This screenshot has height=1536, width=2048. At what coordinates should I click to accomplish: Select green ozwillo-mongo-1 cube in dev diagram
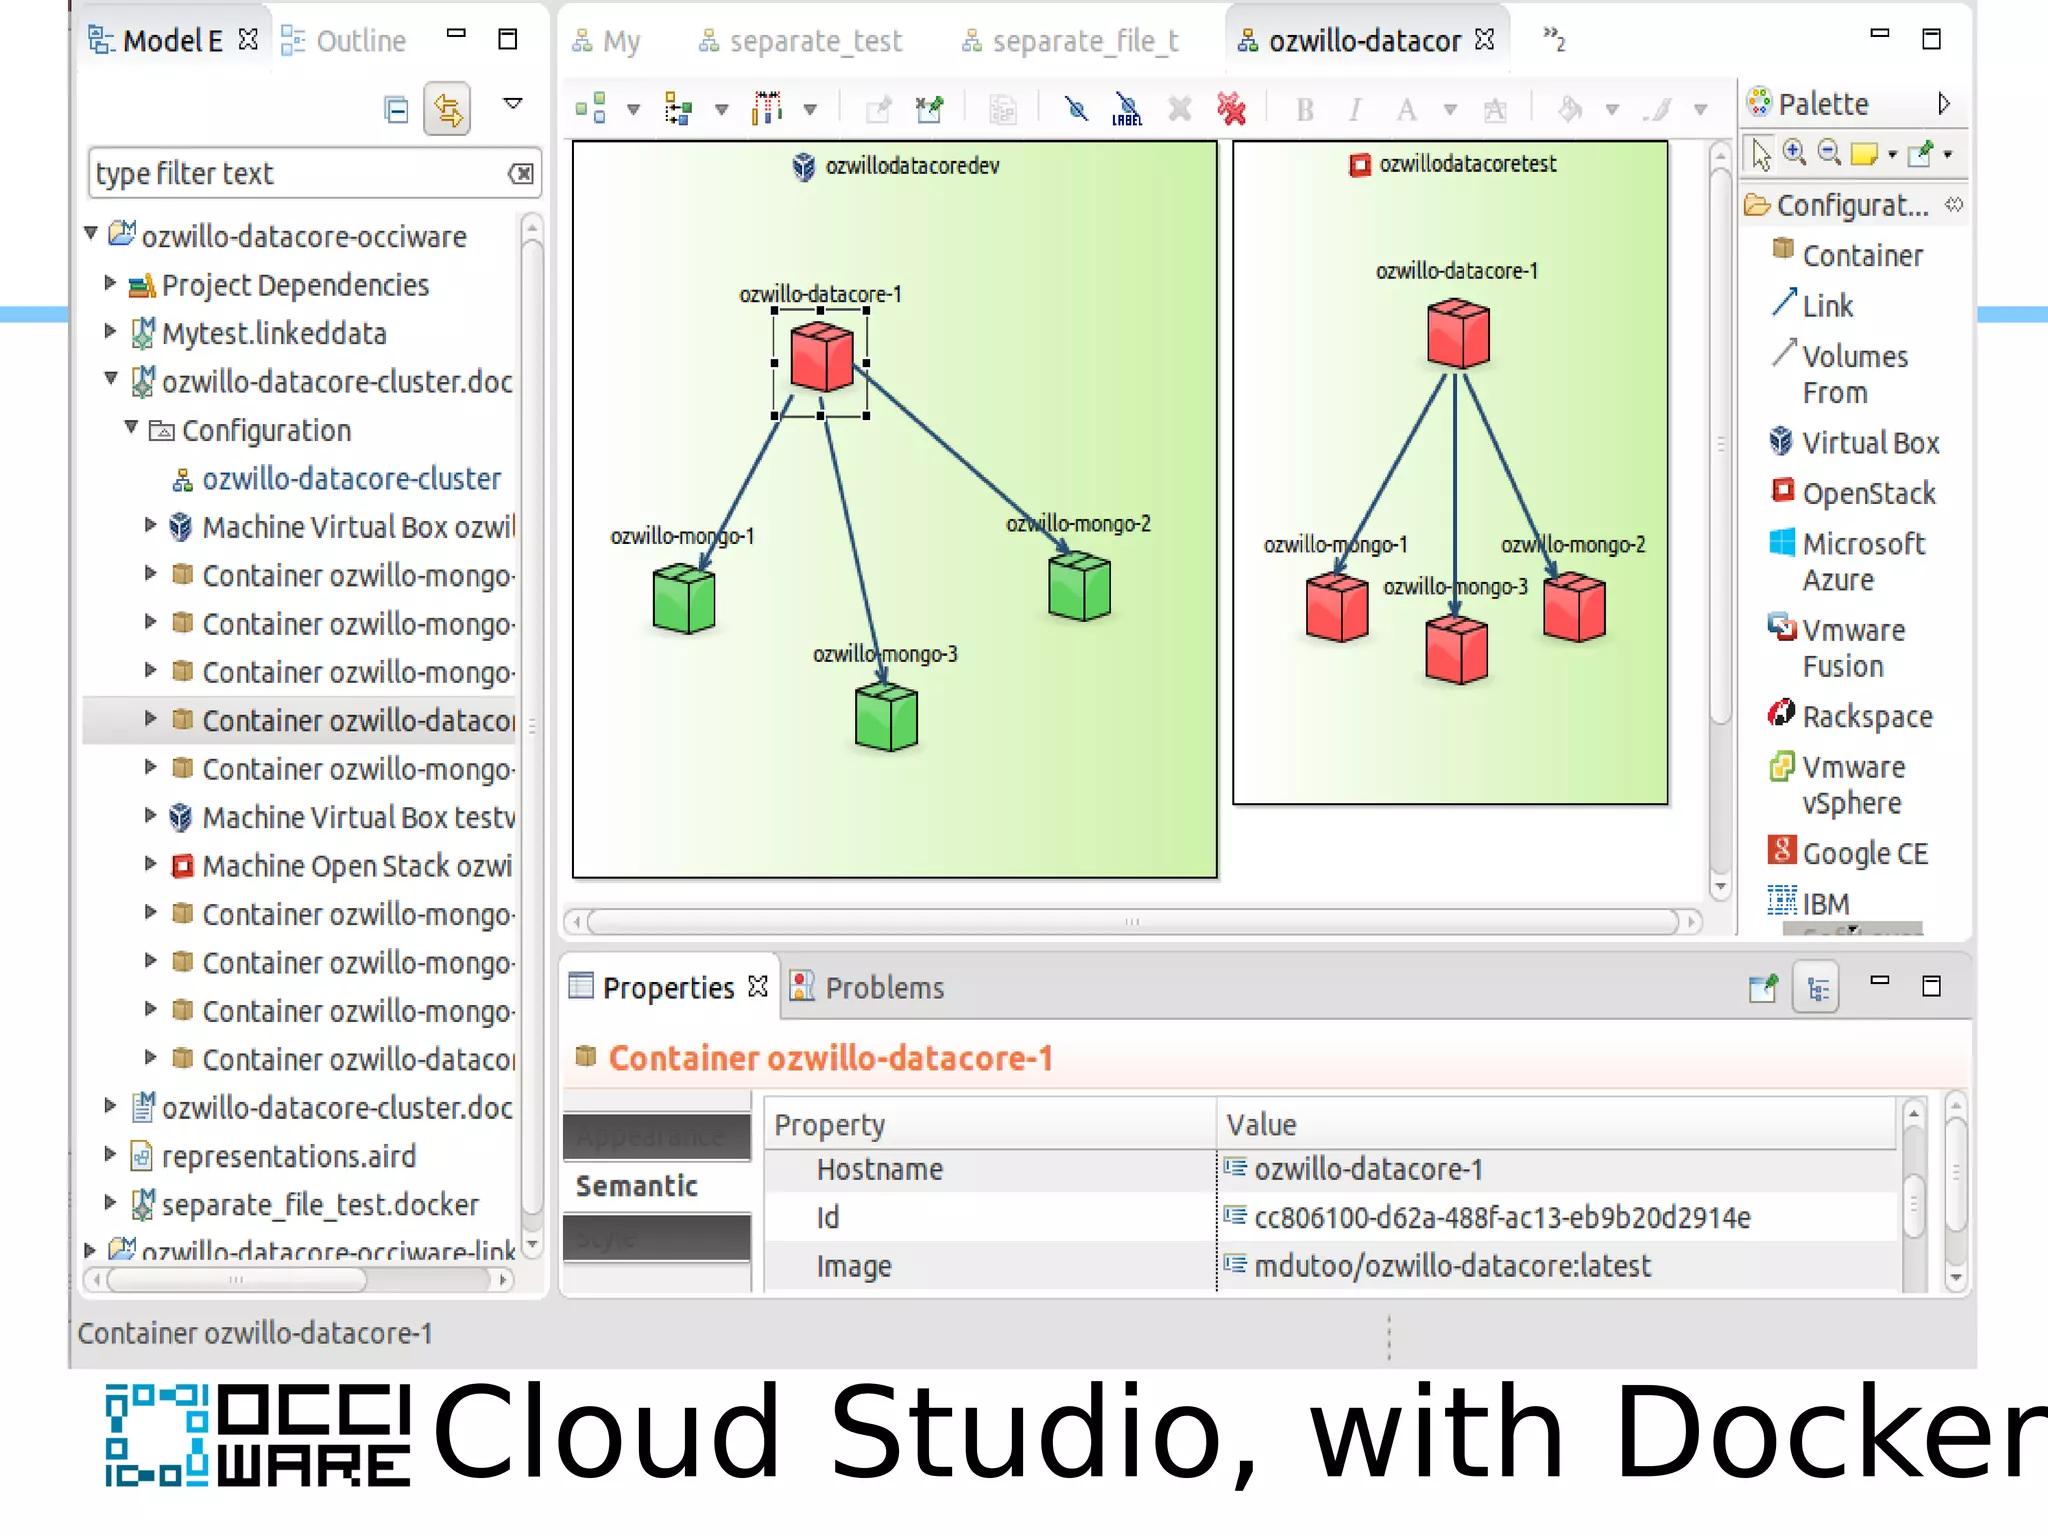click(x=684, y=599)
